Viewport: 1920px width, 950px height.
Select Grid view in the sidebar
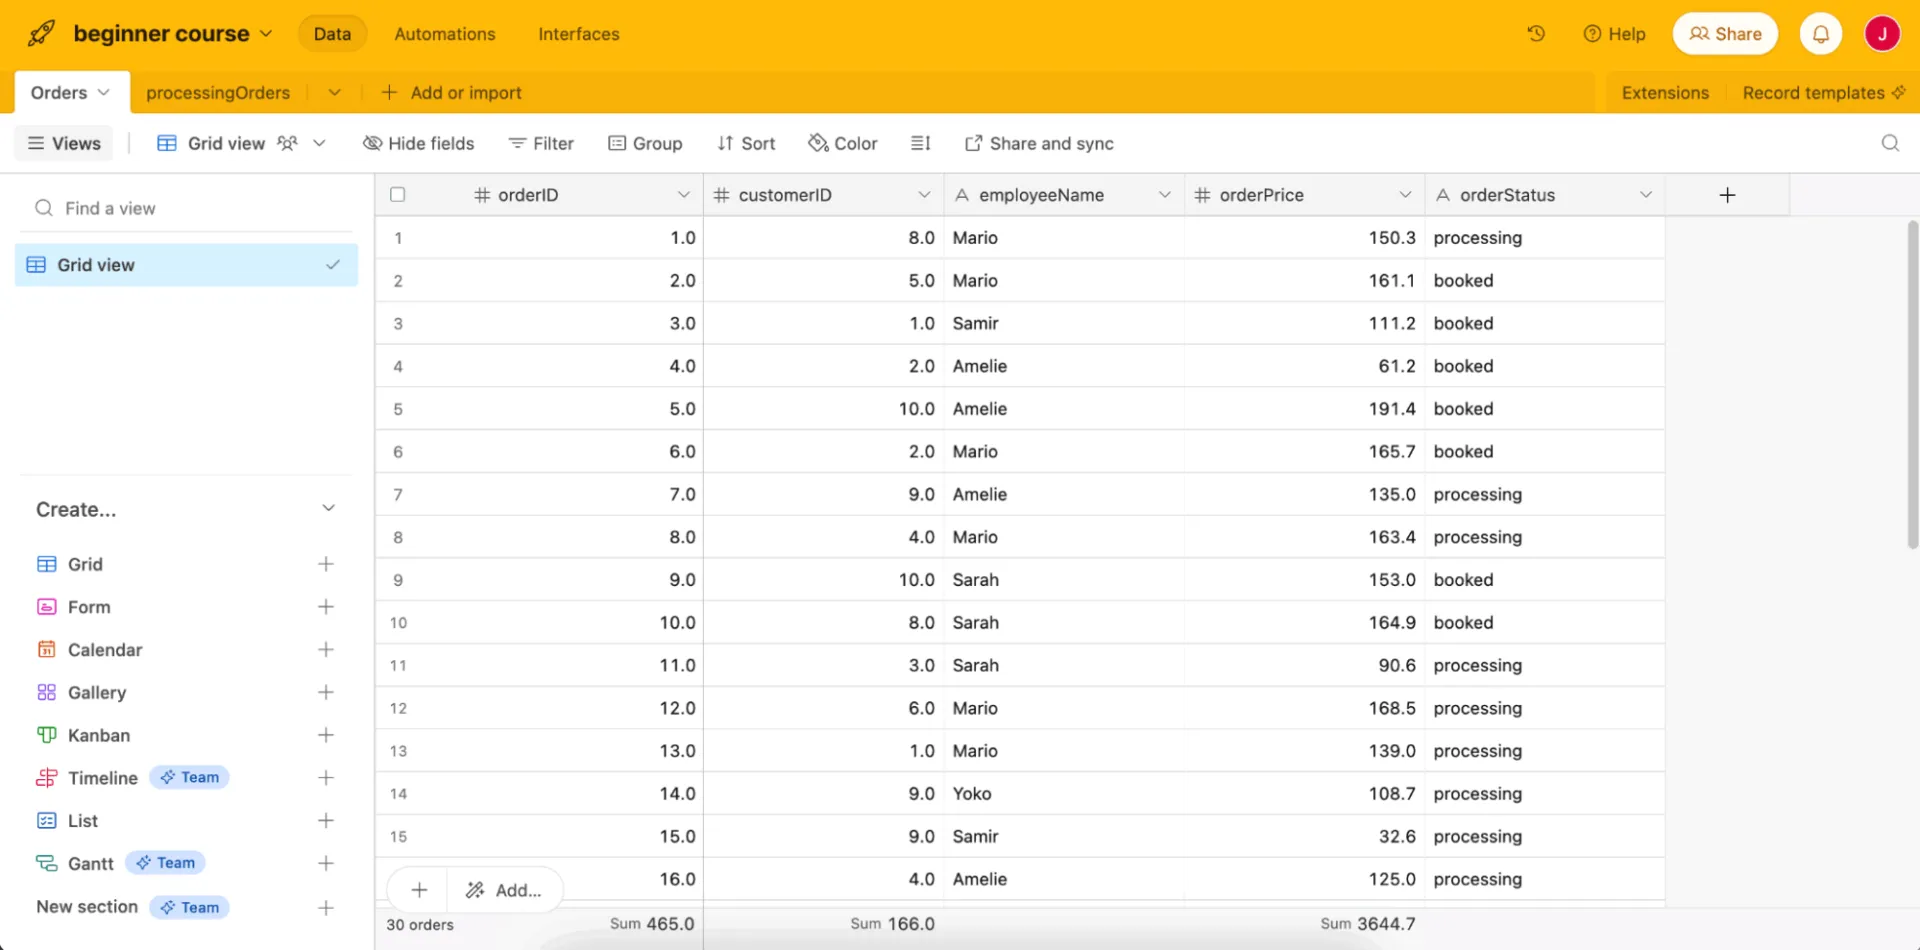186,265
